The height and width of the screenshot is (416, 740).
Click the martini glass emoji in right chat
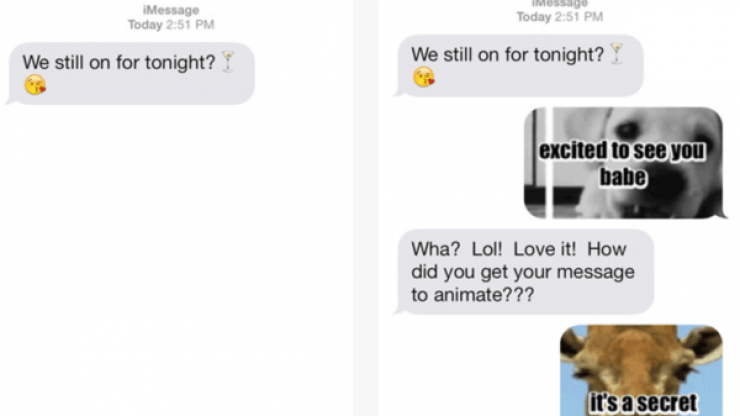(616, 54)
